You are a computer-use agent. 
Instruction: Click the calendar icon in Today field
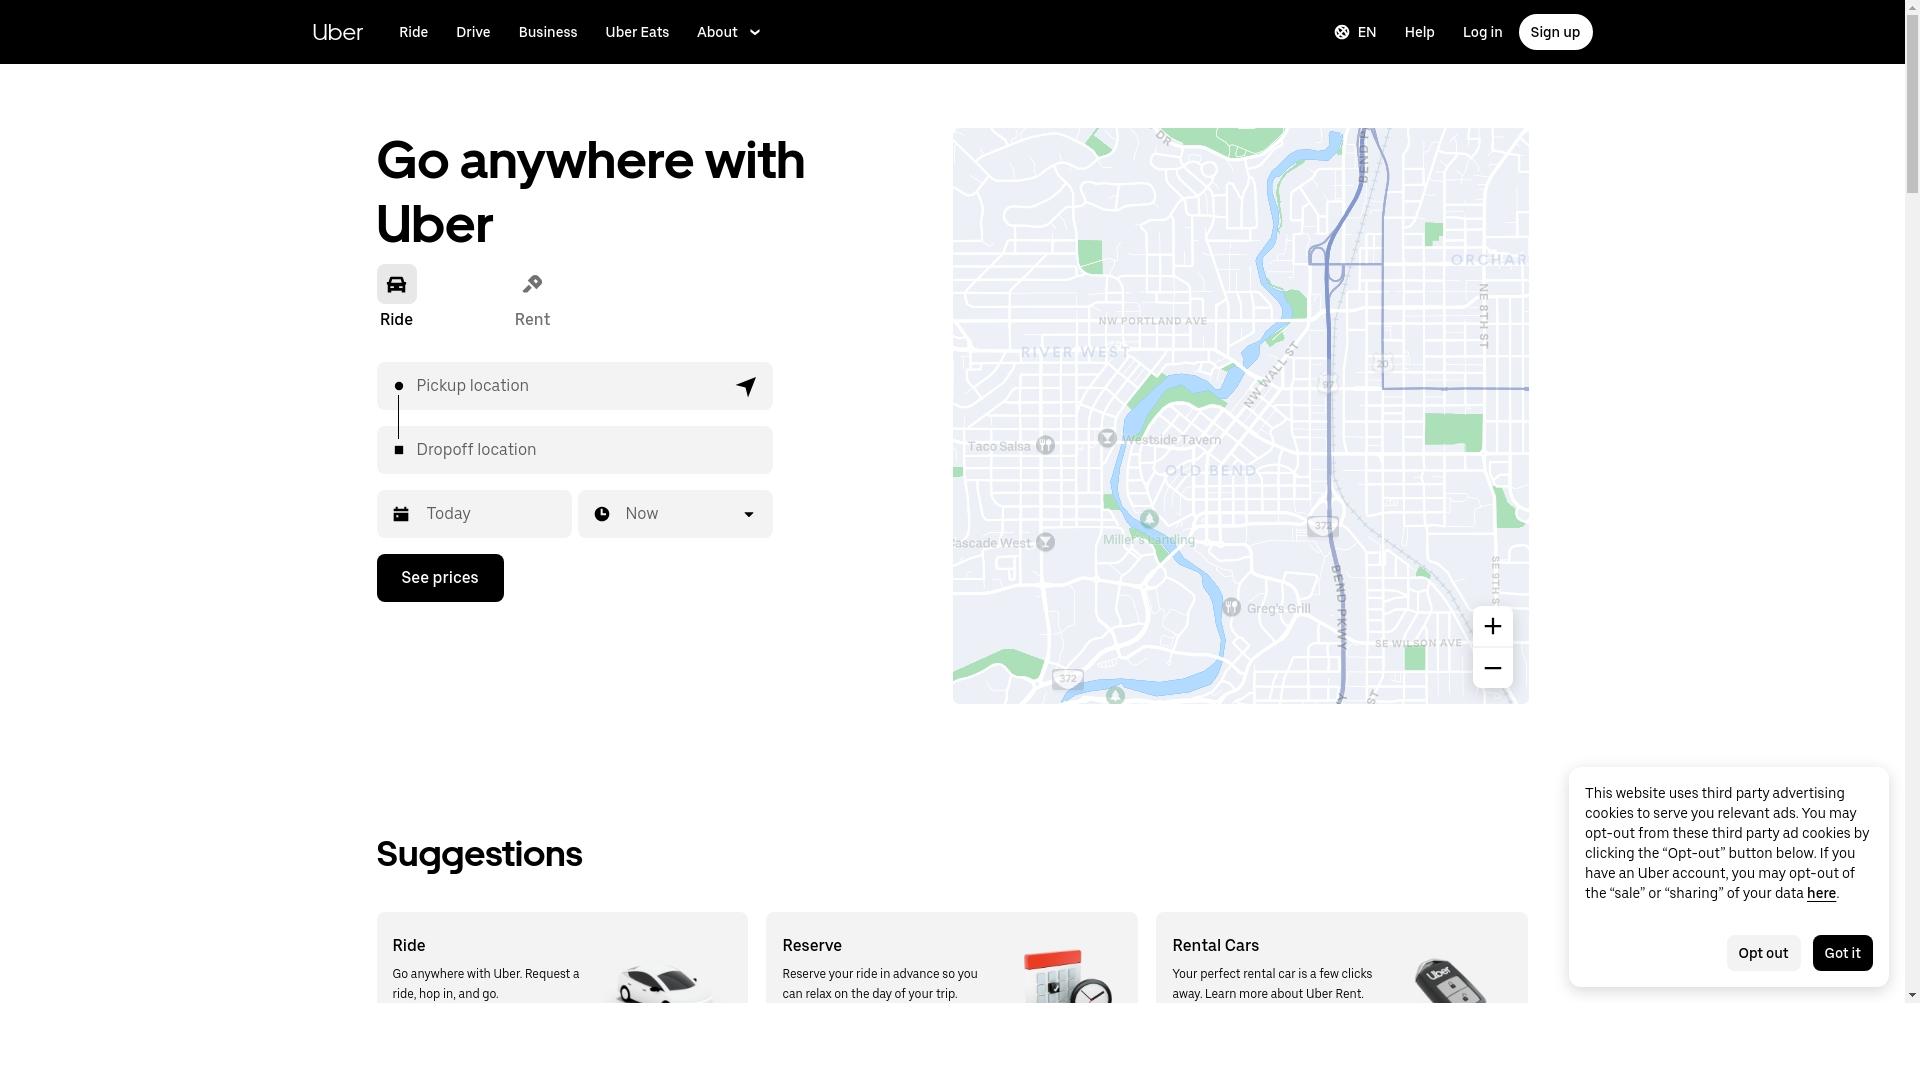tap(401, 514)
